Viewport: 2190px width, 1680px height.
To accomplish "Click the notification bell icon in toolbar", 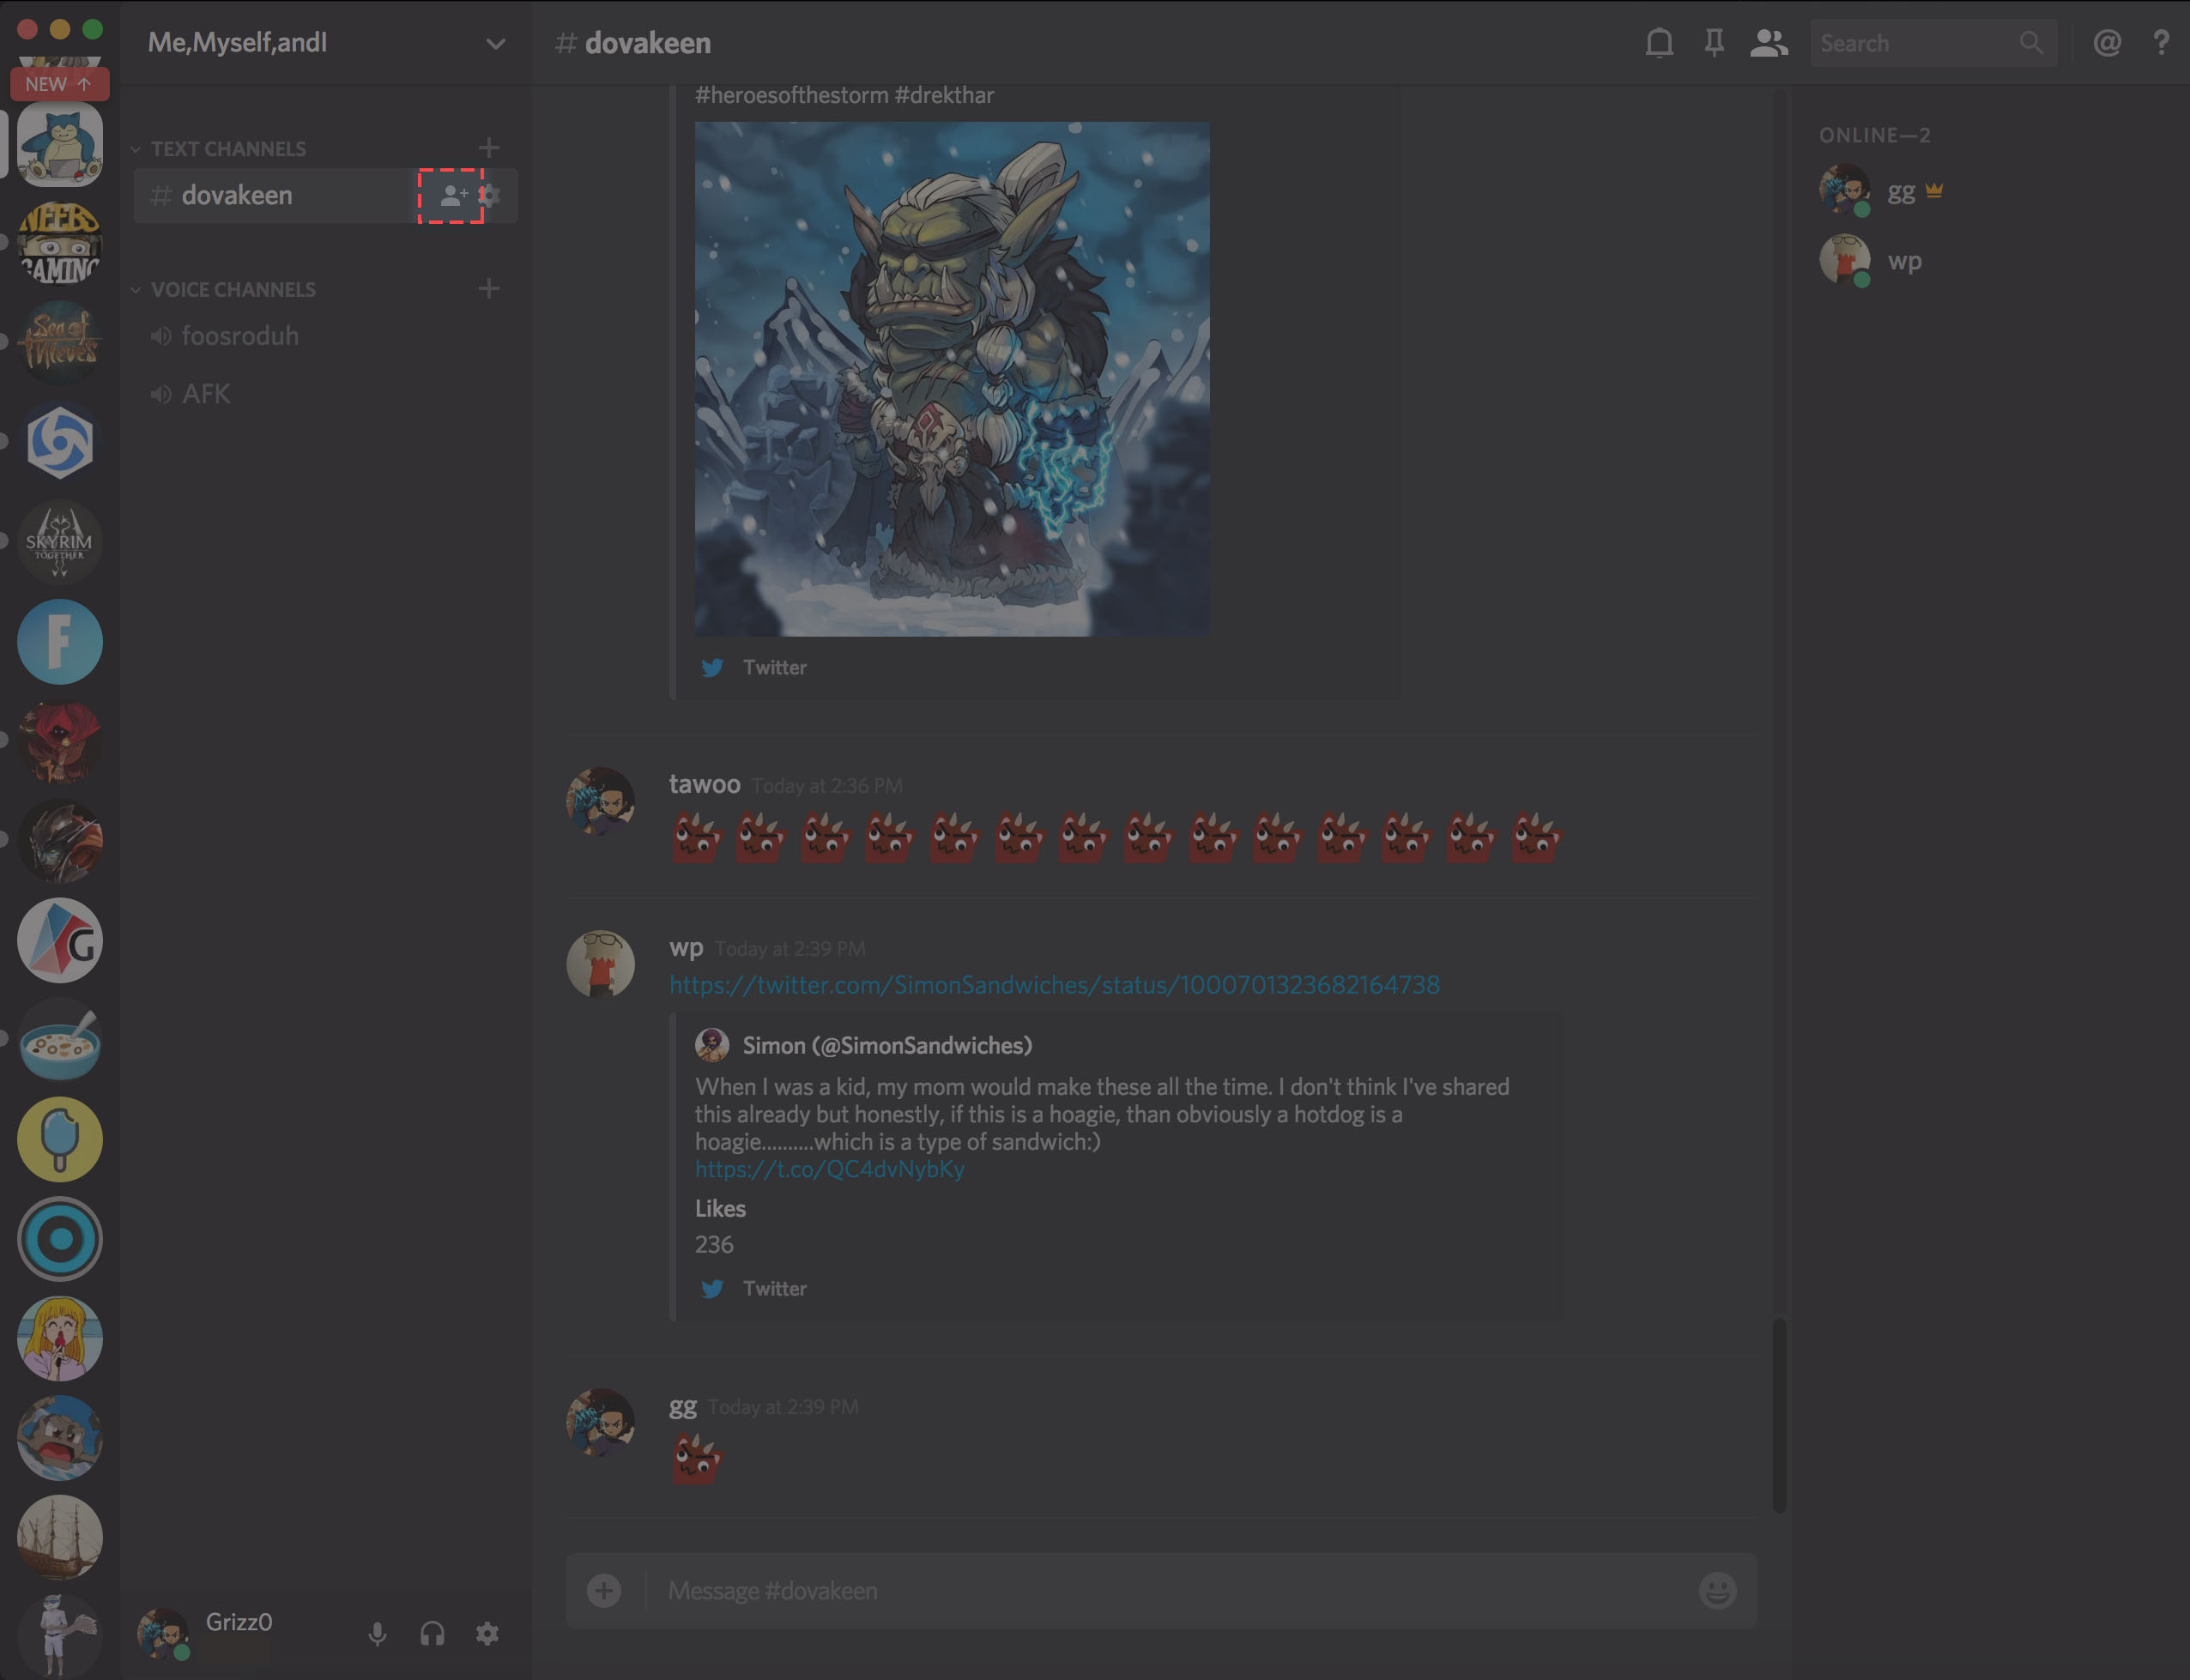I will pos(1657,42).
